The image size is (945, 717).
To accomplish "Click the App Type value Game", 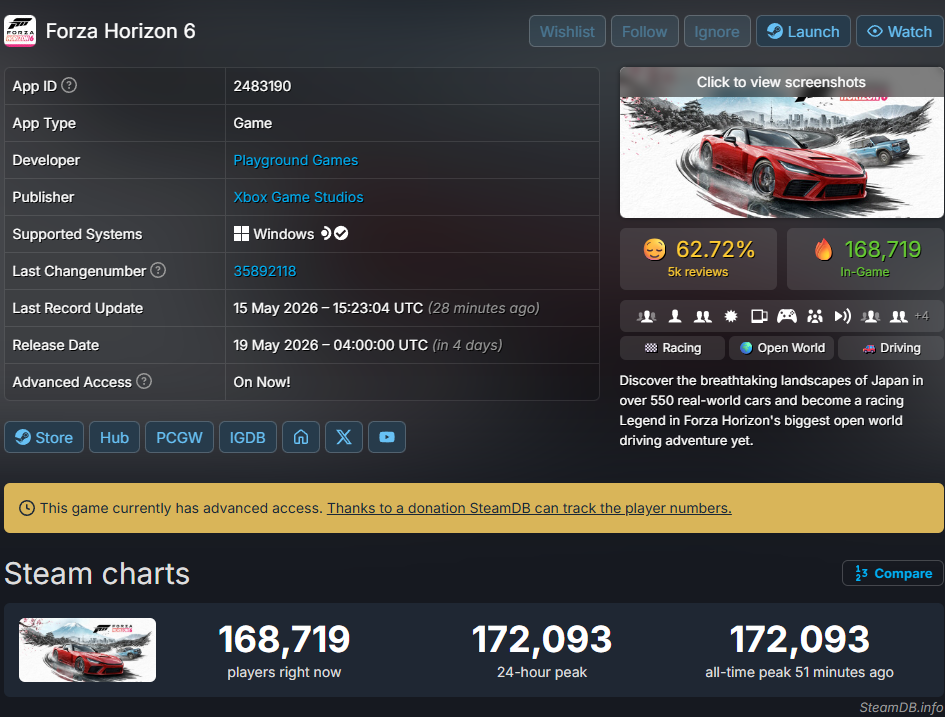I will coord(253,124).
